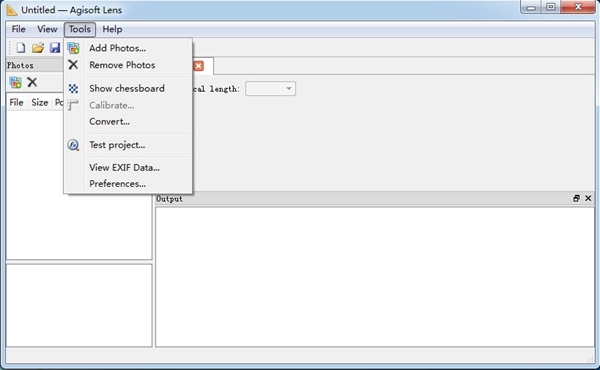Screen dimensions: 600x370
Task: Select Show chessboard menu entry
Action: click(128, 88)
